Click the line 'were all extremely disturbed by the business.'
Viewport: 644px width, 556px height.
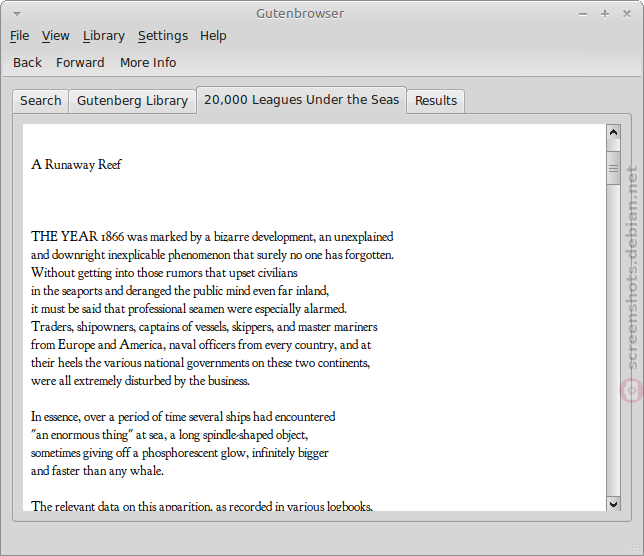[140, 381]
